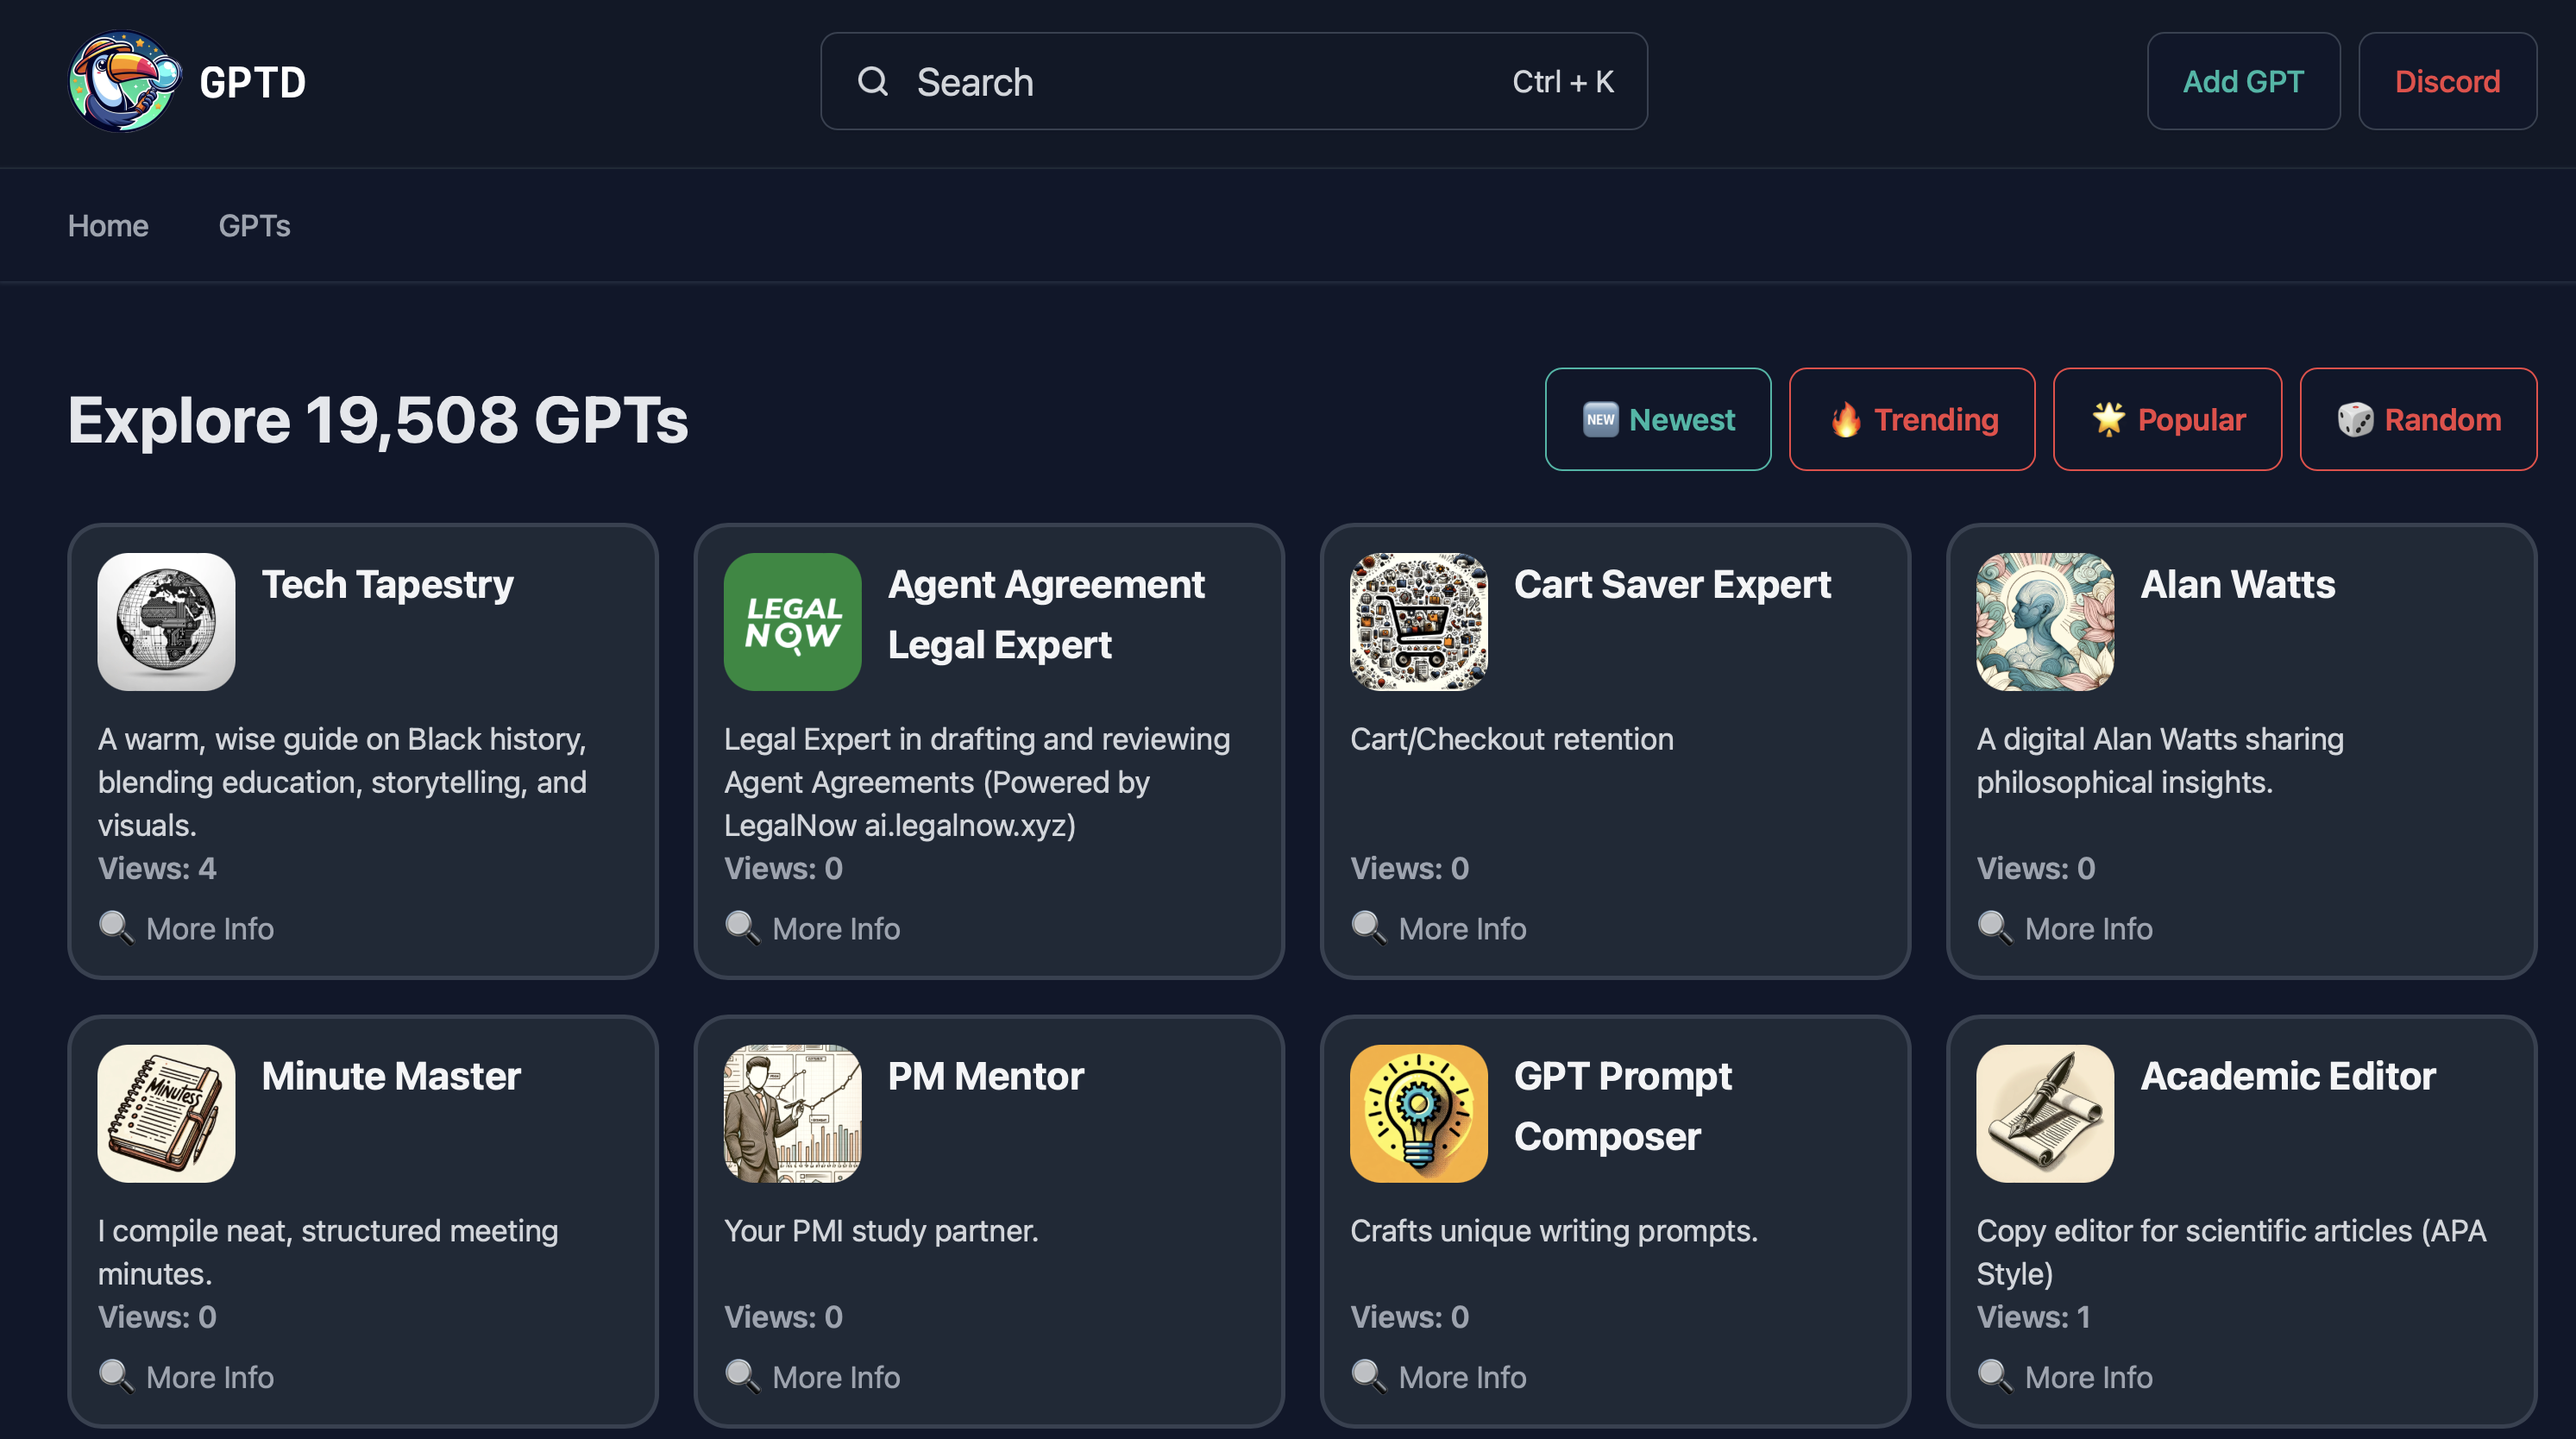Image resolution: width=2576 pixels, height=1439 pixels.
Task: Show Popular GPTs
Action: (x=2166, y=419)
